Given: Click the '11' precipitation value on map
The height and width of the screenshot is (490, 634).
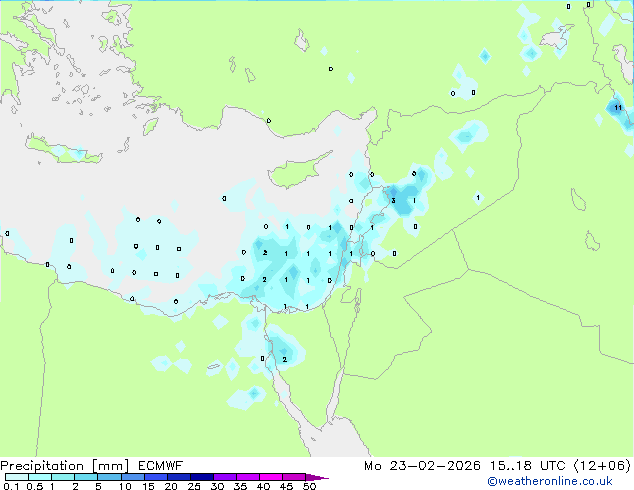Looking at the screenshot, I should click(618, 108).
